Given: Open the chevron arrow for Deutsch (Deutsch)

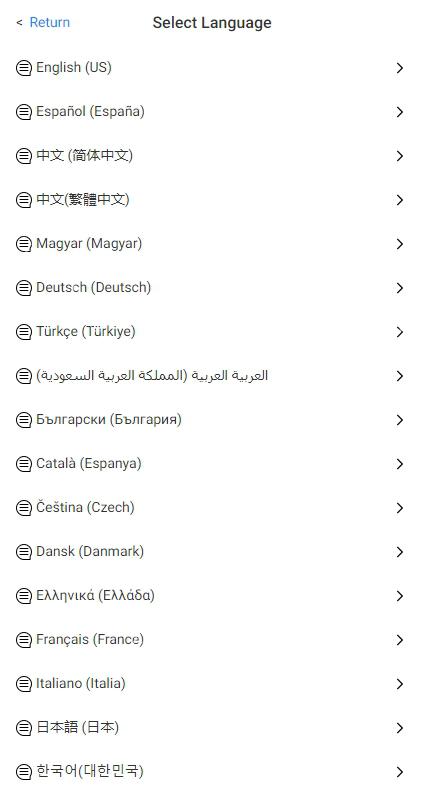Looking at the screenshot, I should (x=400, y=288).
